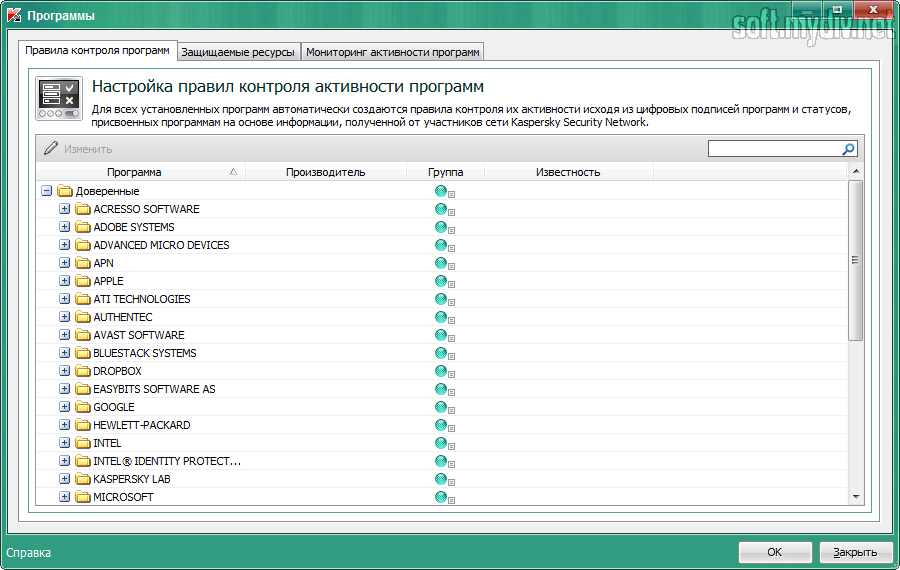
Task: Expand the AVAST SOFTWARE folder
Action: (64, 335)
